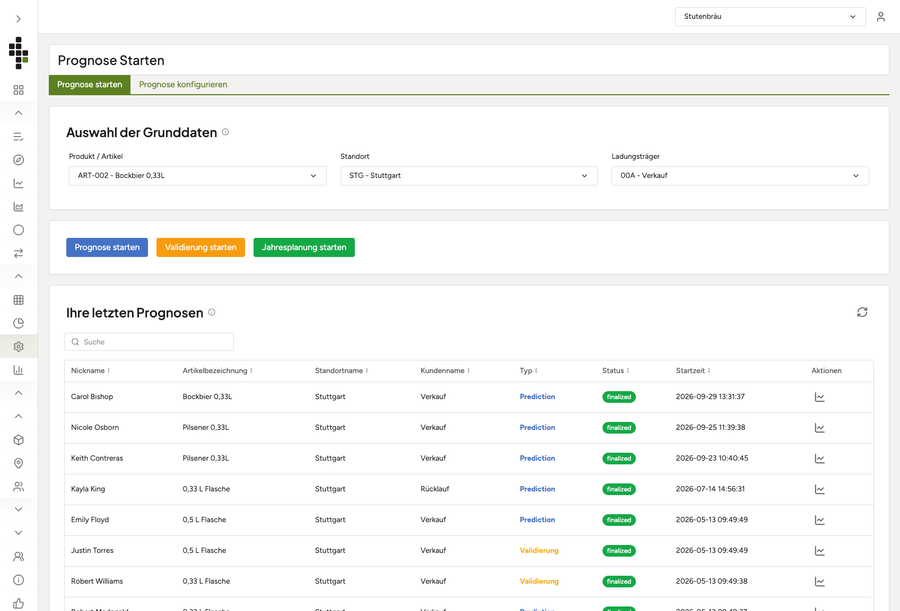Collapse section via chevron directly above cube icon
The height and width of the screenshot is (611, 900).
18,416
